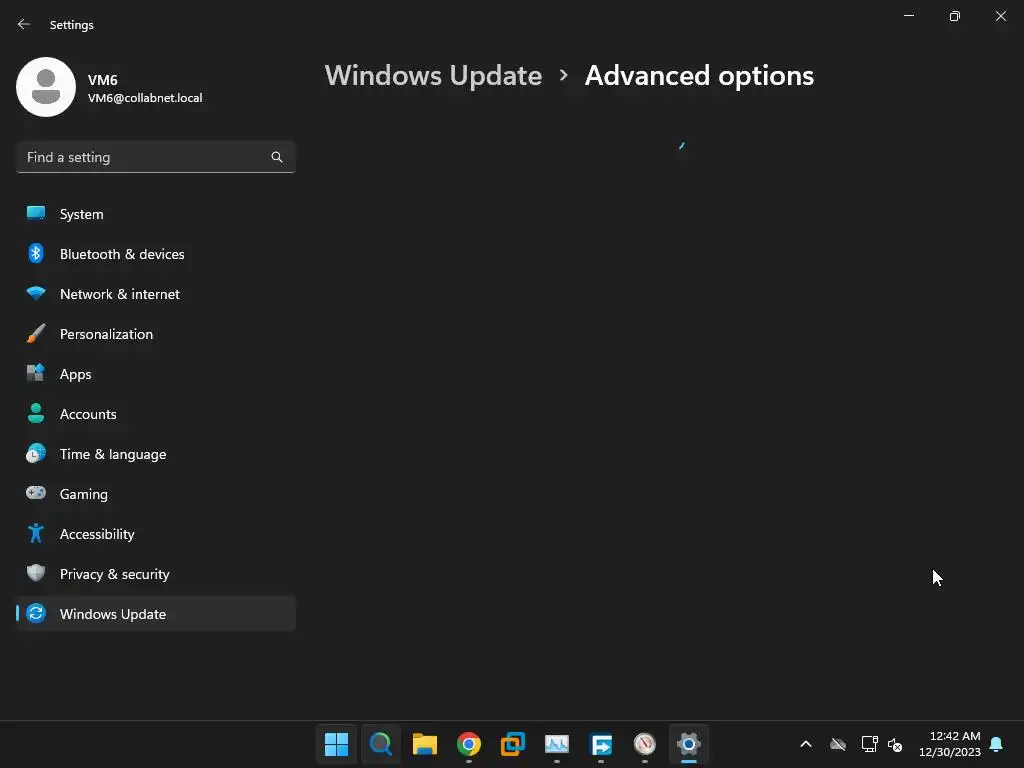Open the Gaming label
The height and width of the screenshot is (768, 1024).
pyautogui.click(x=84, y=494)
